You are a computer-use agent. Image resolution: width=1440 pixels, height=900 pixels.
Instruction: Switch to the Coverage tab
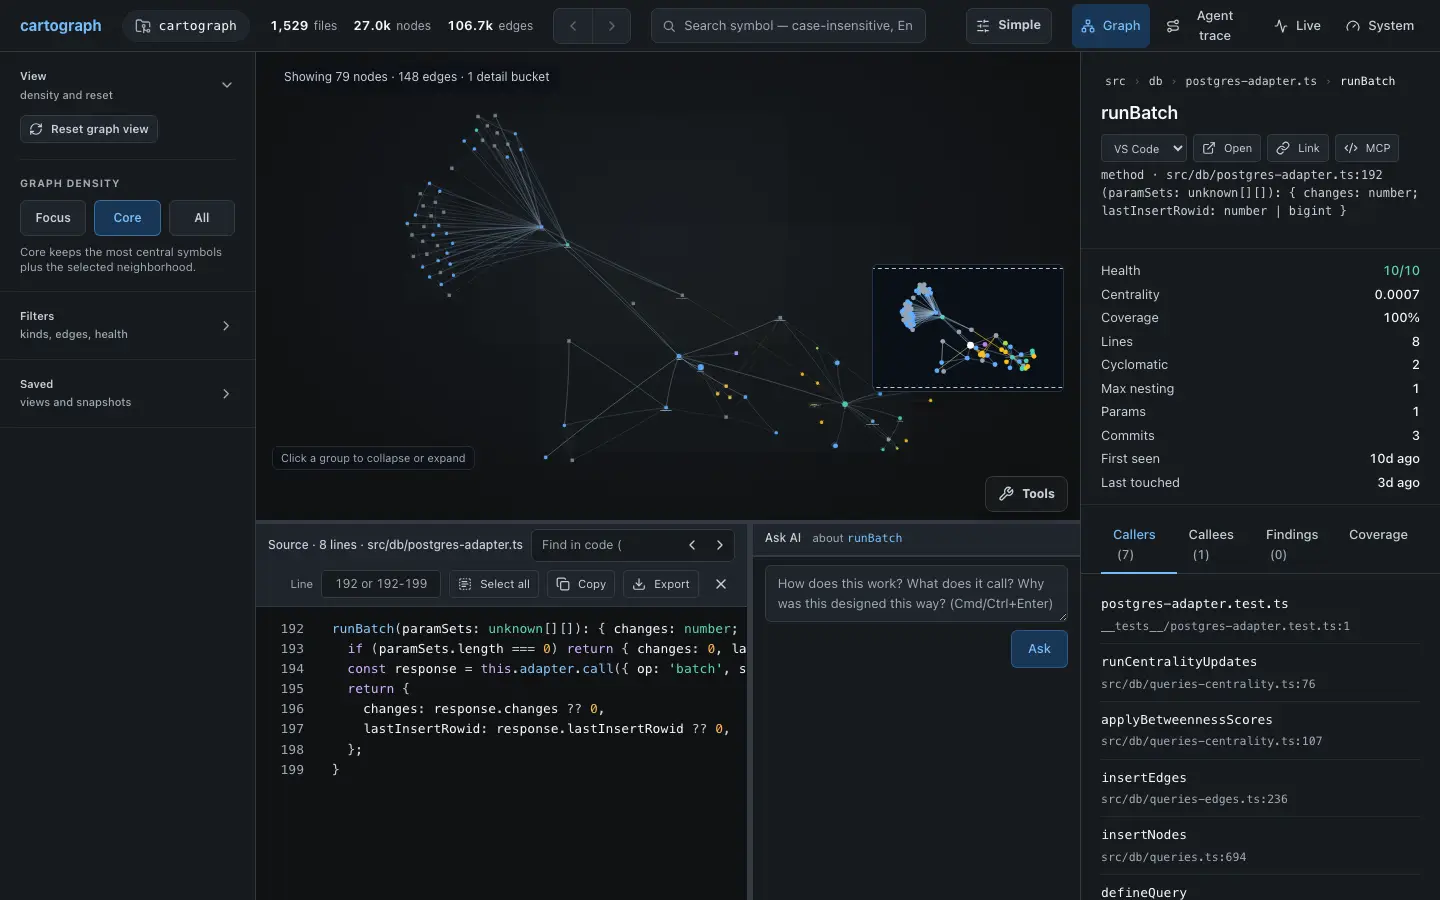tap(1378, 535)
